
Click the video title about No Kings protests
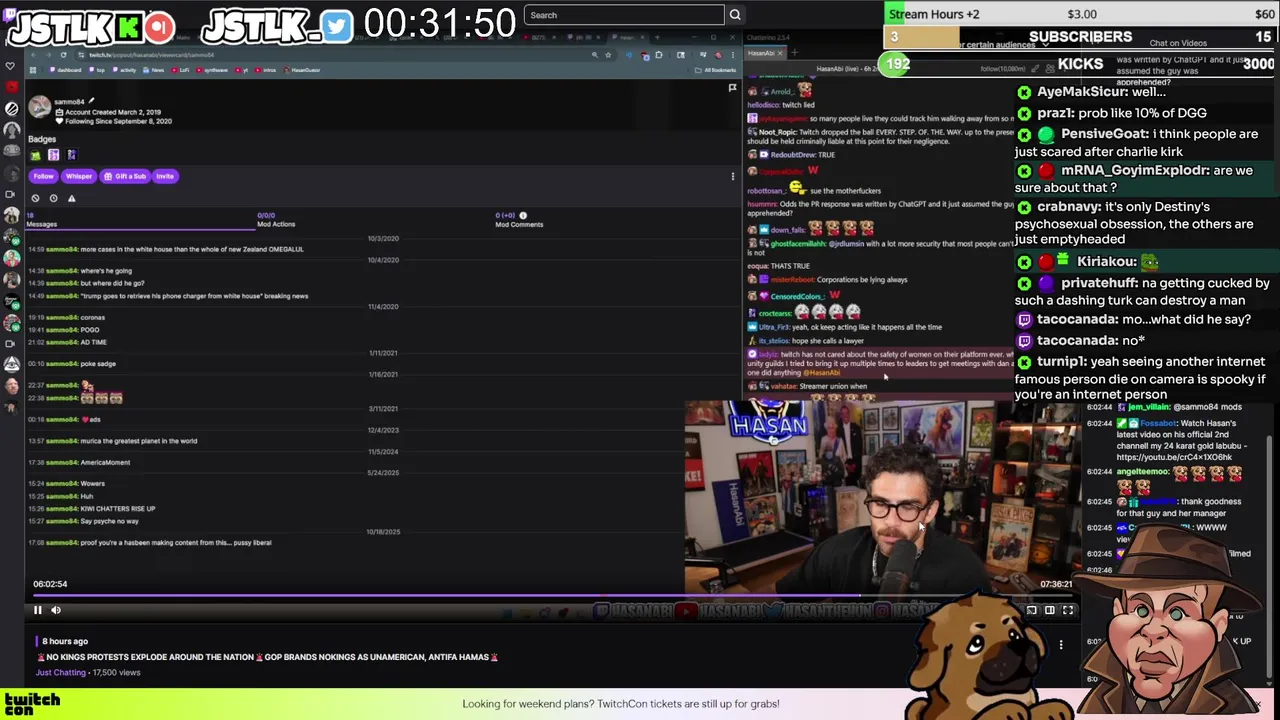tap(267, 657)
